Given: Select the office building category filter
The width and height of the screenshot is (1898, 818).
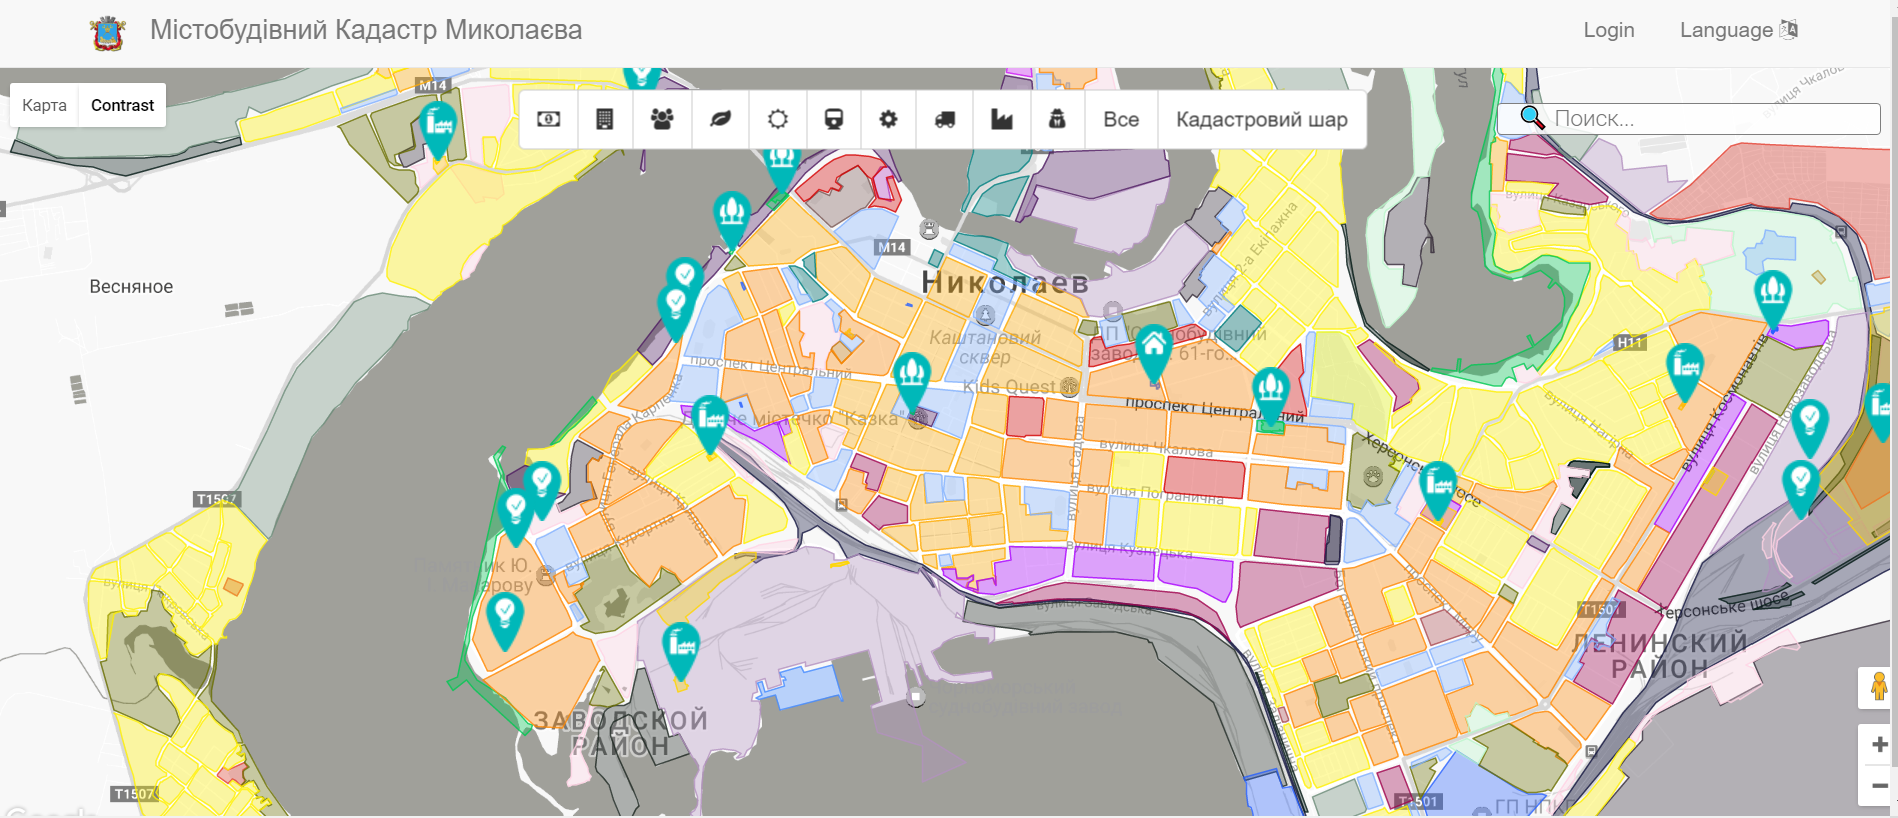Looking at the screenshot, I should (604, 119).
